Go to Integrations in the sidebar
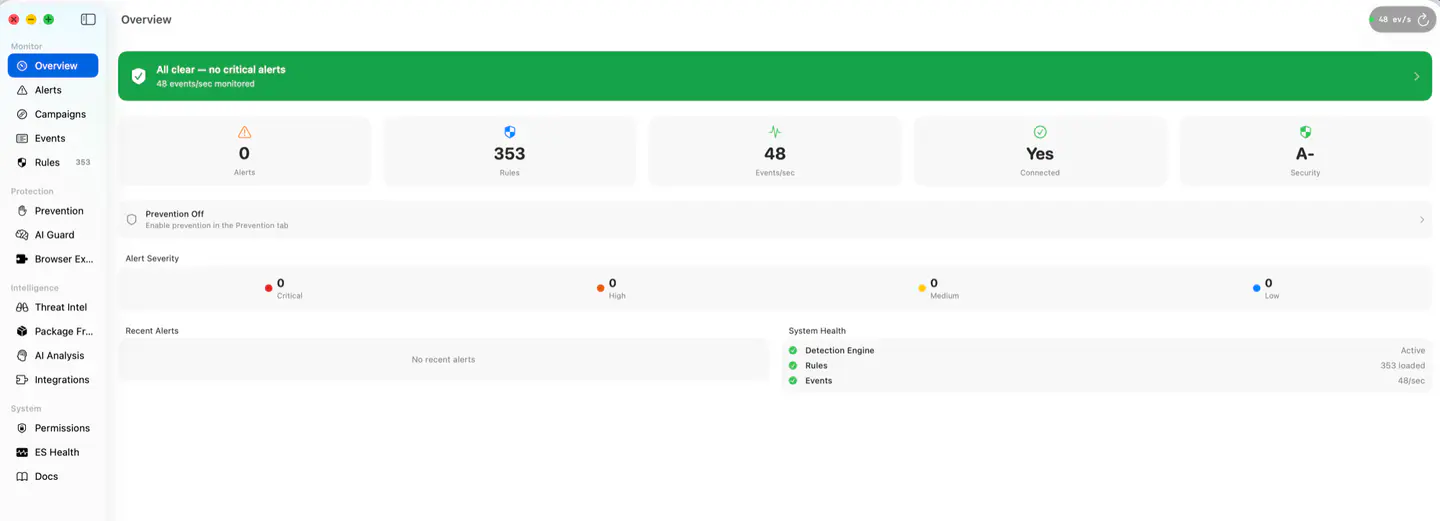1440x521 pixels. tap(53, 380)
